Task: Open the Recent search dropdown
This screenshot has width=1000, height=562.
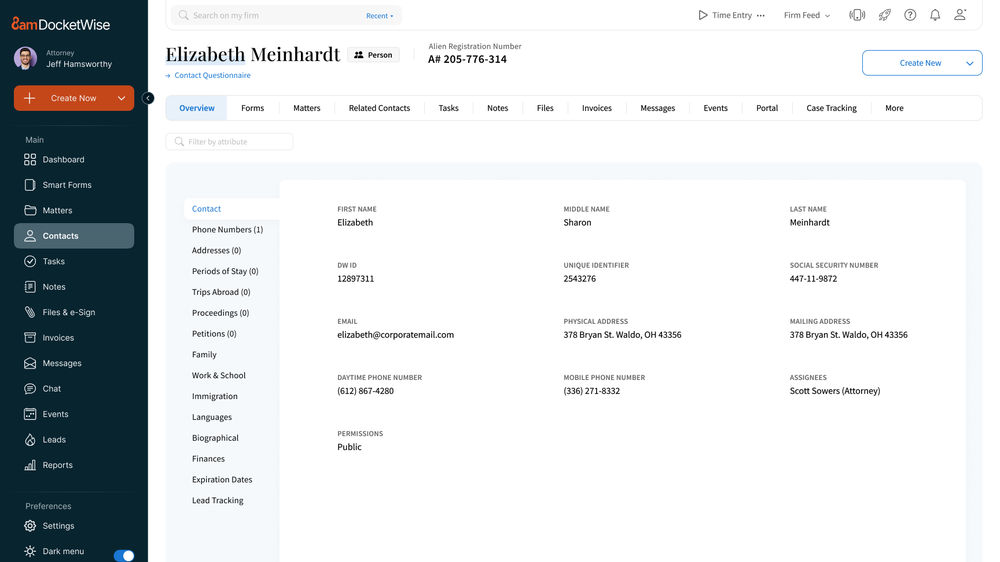Action: coord(379,16)
